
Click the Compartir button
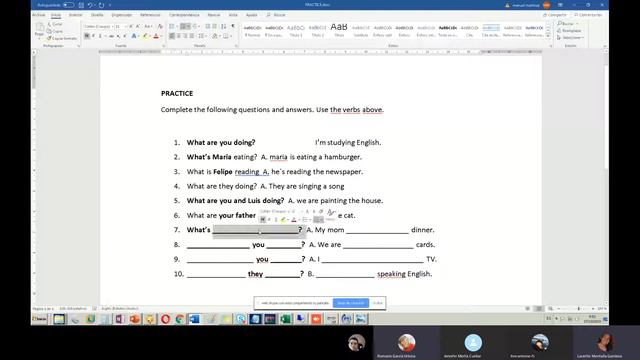click(555, 15)
